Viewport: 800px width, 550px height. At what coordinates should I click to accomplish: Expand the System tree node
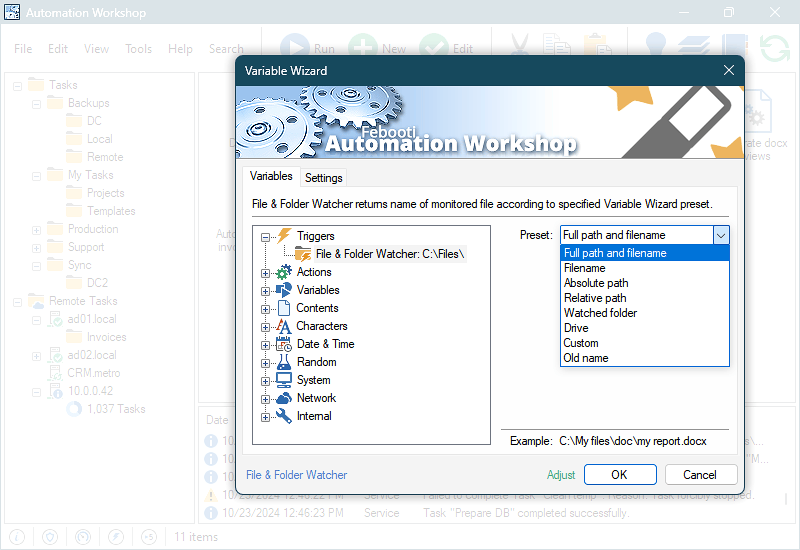[265, 381]
